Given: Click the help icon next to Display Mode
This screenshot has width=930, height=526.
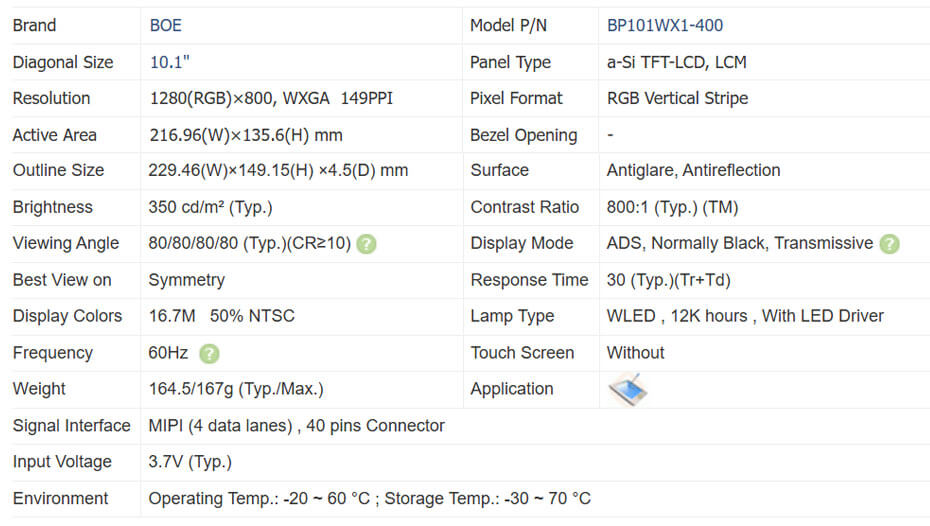Looking at the screenshot, I should point(889,244).
